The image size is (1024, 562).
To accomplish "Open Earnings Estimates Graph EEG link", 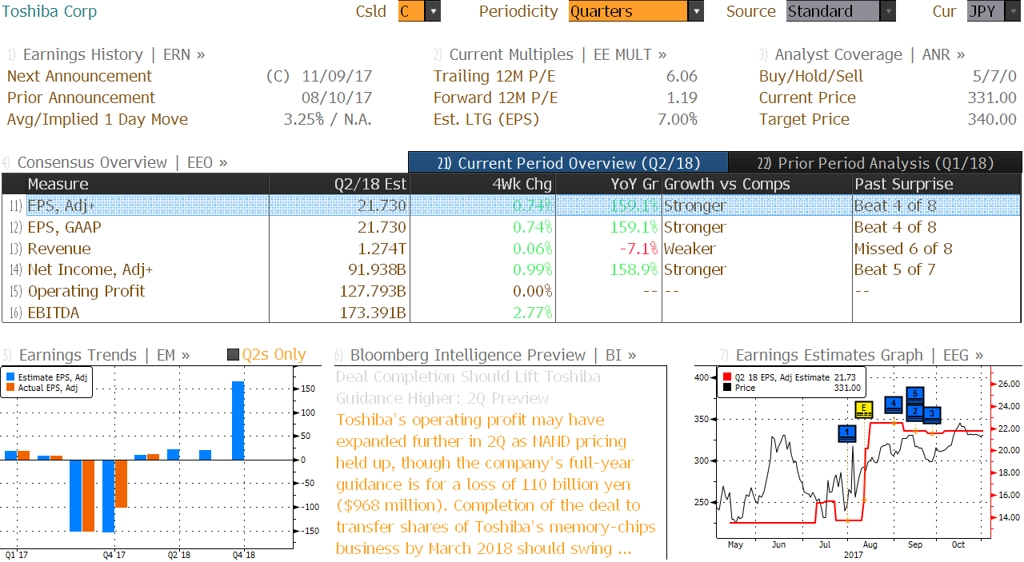I will (852, 355).
